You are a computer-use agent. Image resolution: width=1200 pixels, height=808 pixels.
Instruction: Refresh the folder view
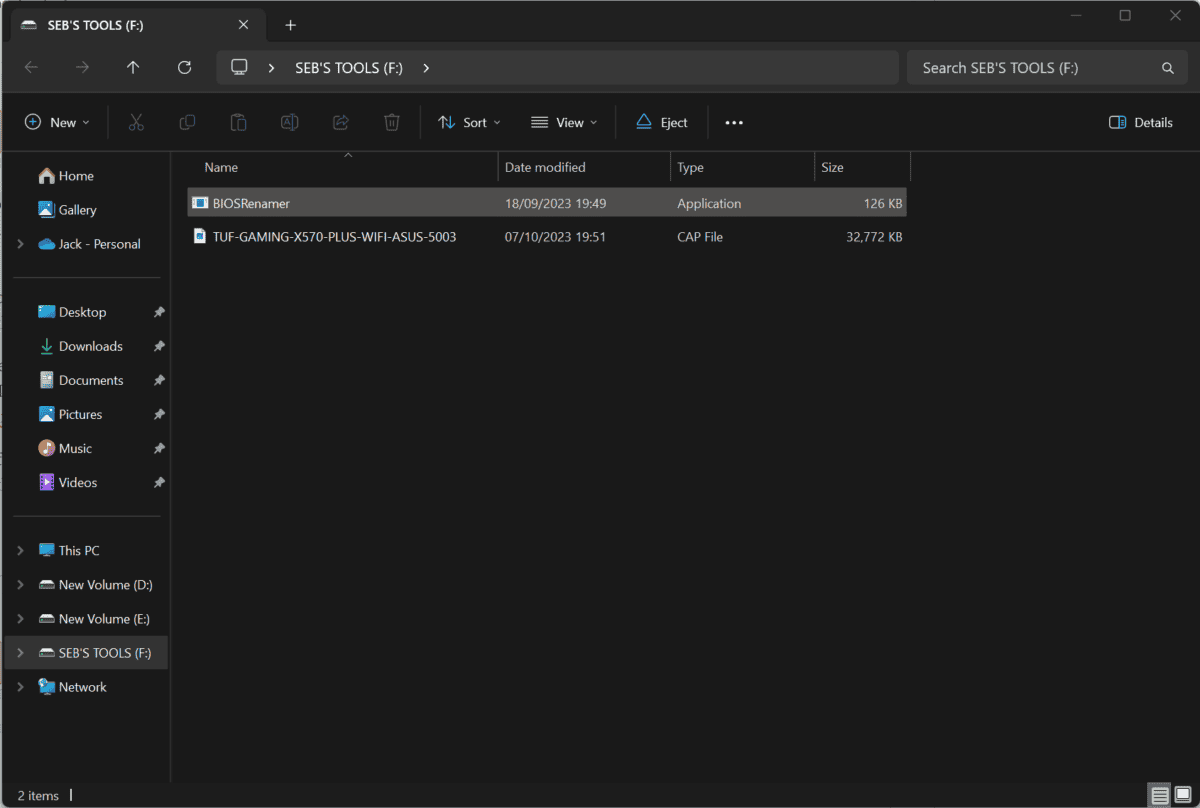pyautogui.click(x=184, y=67)
